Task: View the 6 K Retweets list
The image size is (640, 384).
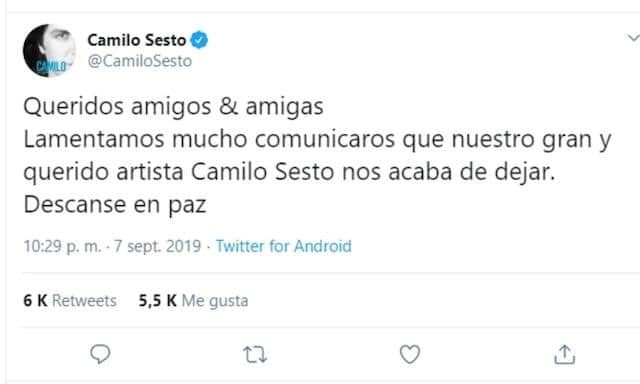Action: 70,301
